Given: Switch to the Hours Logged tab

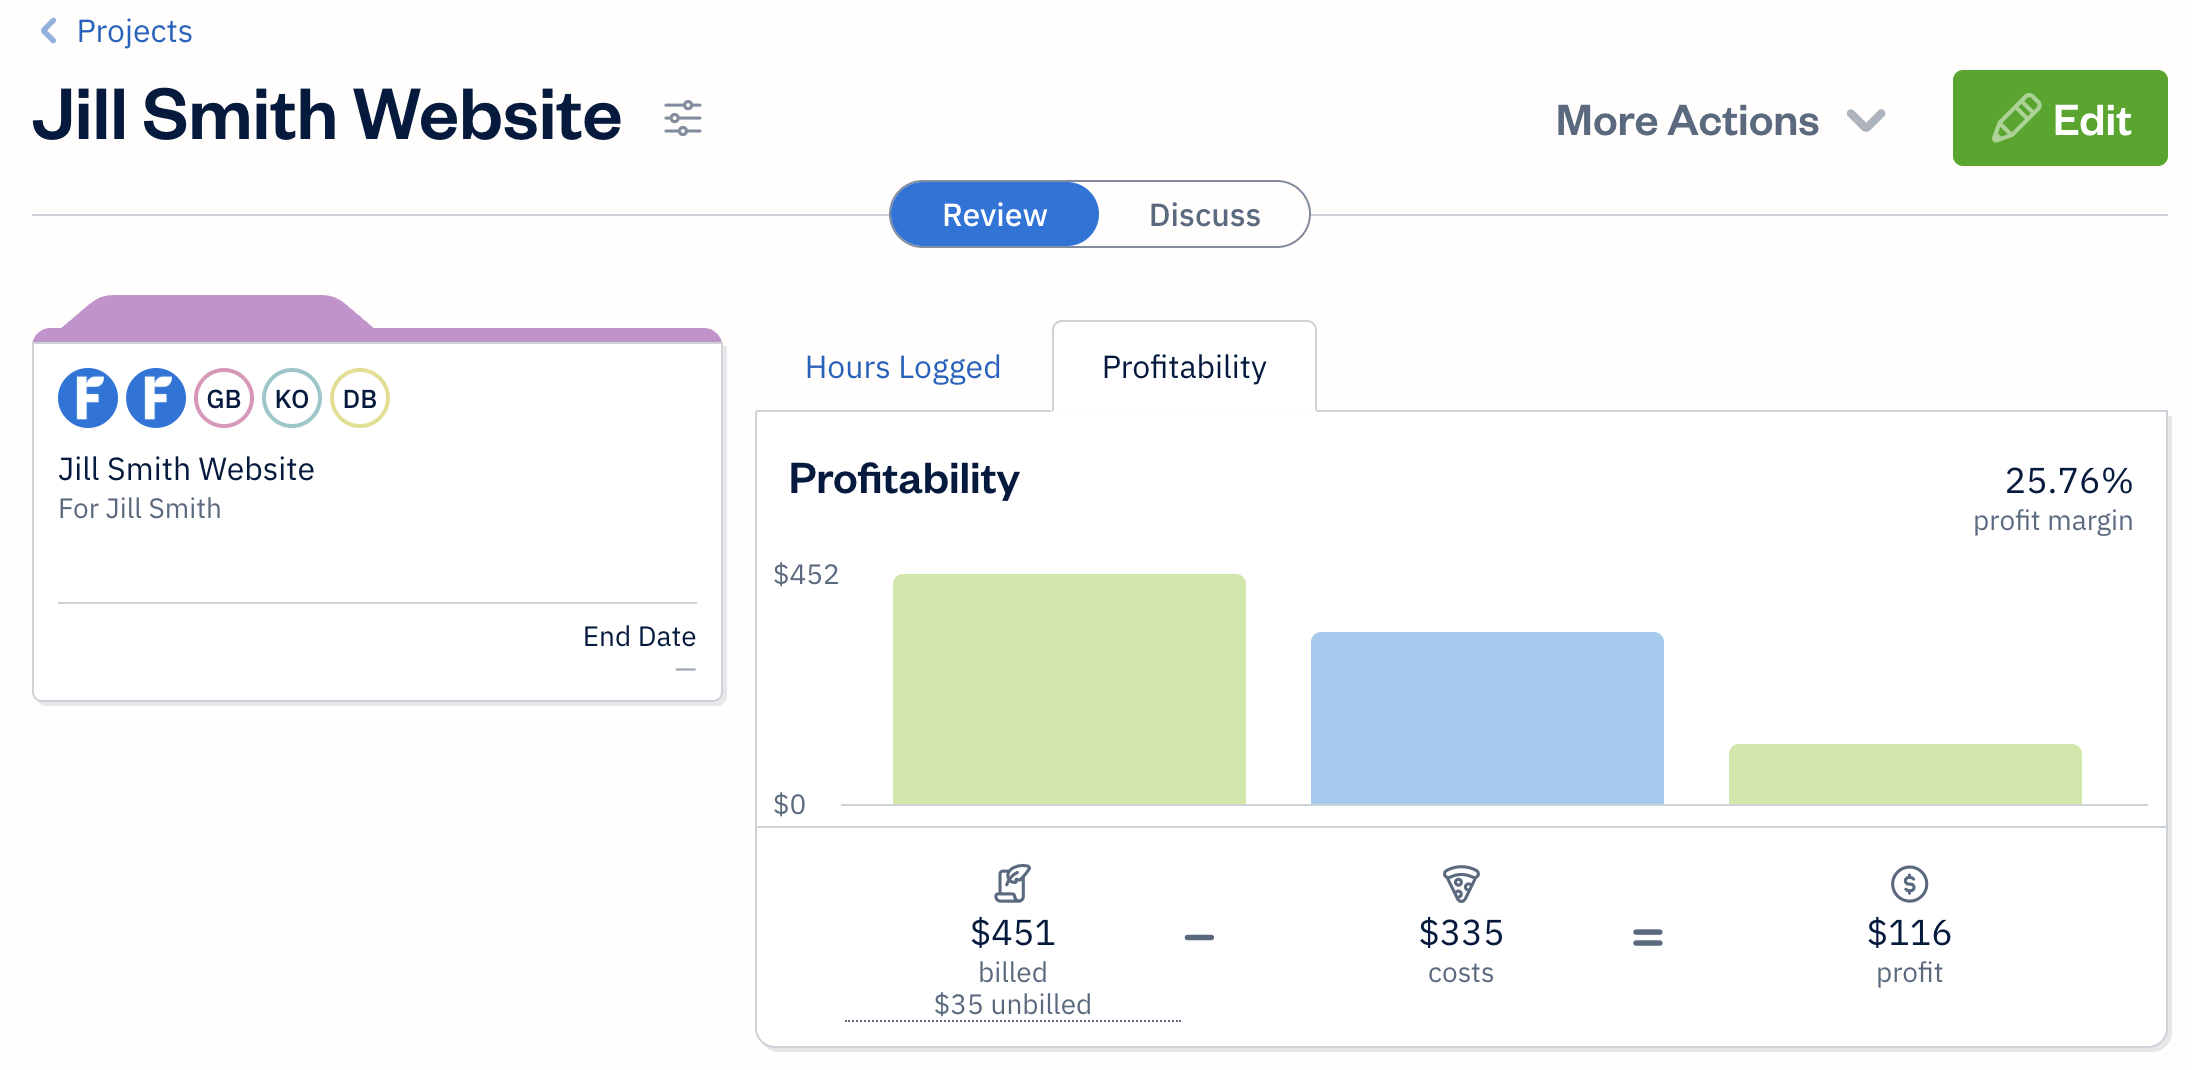Looking at the screenshot, I should coord(901,367).
